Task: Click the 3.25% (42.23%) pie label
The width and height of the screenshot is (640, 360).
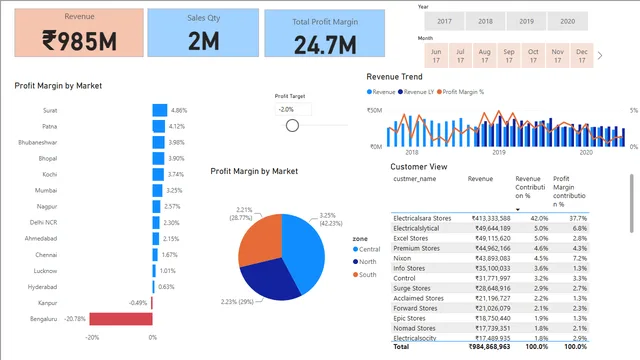Action: tap(331, 219)
